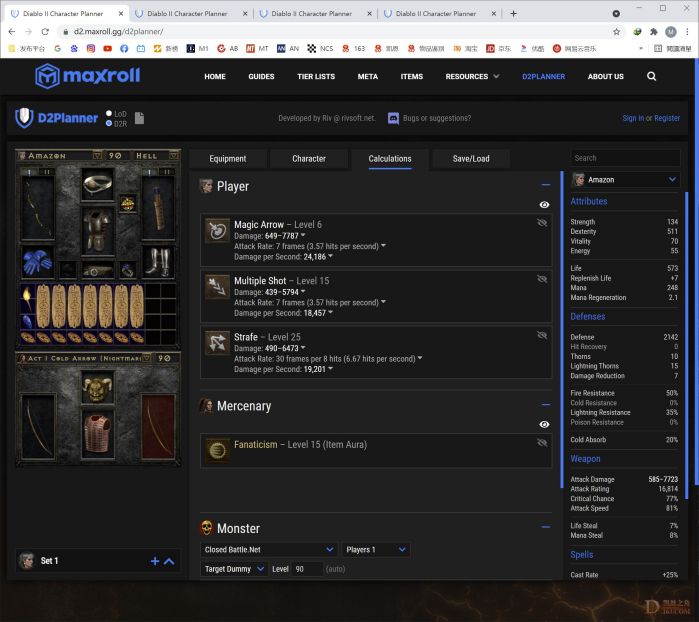Click the monster Level input field
Image resolution: width=699 pixels, height=622 pixels.
tap(307, 569)
